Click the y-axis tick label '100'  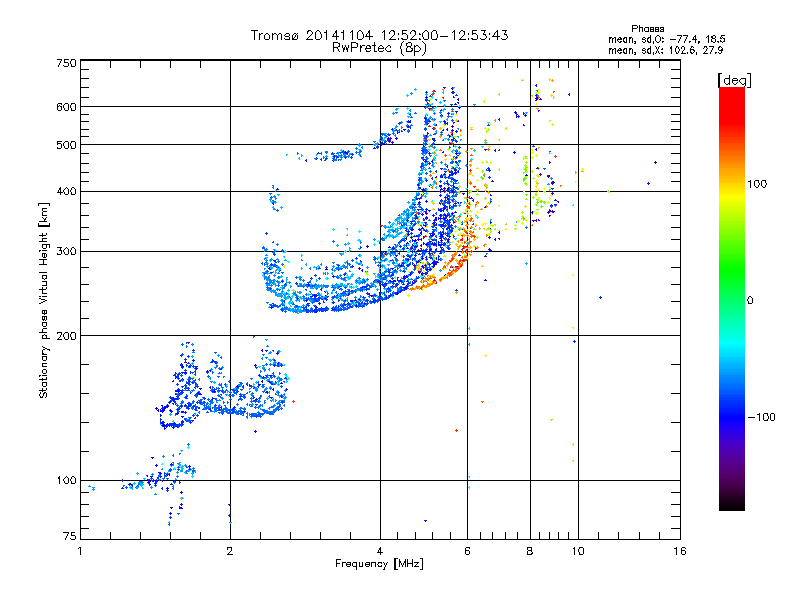(x=66, y=480)
